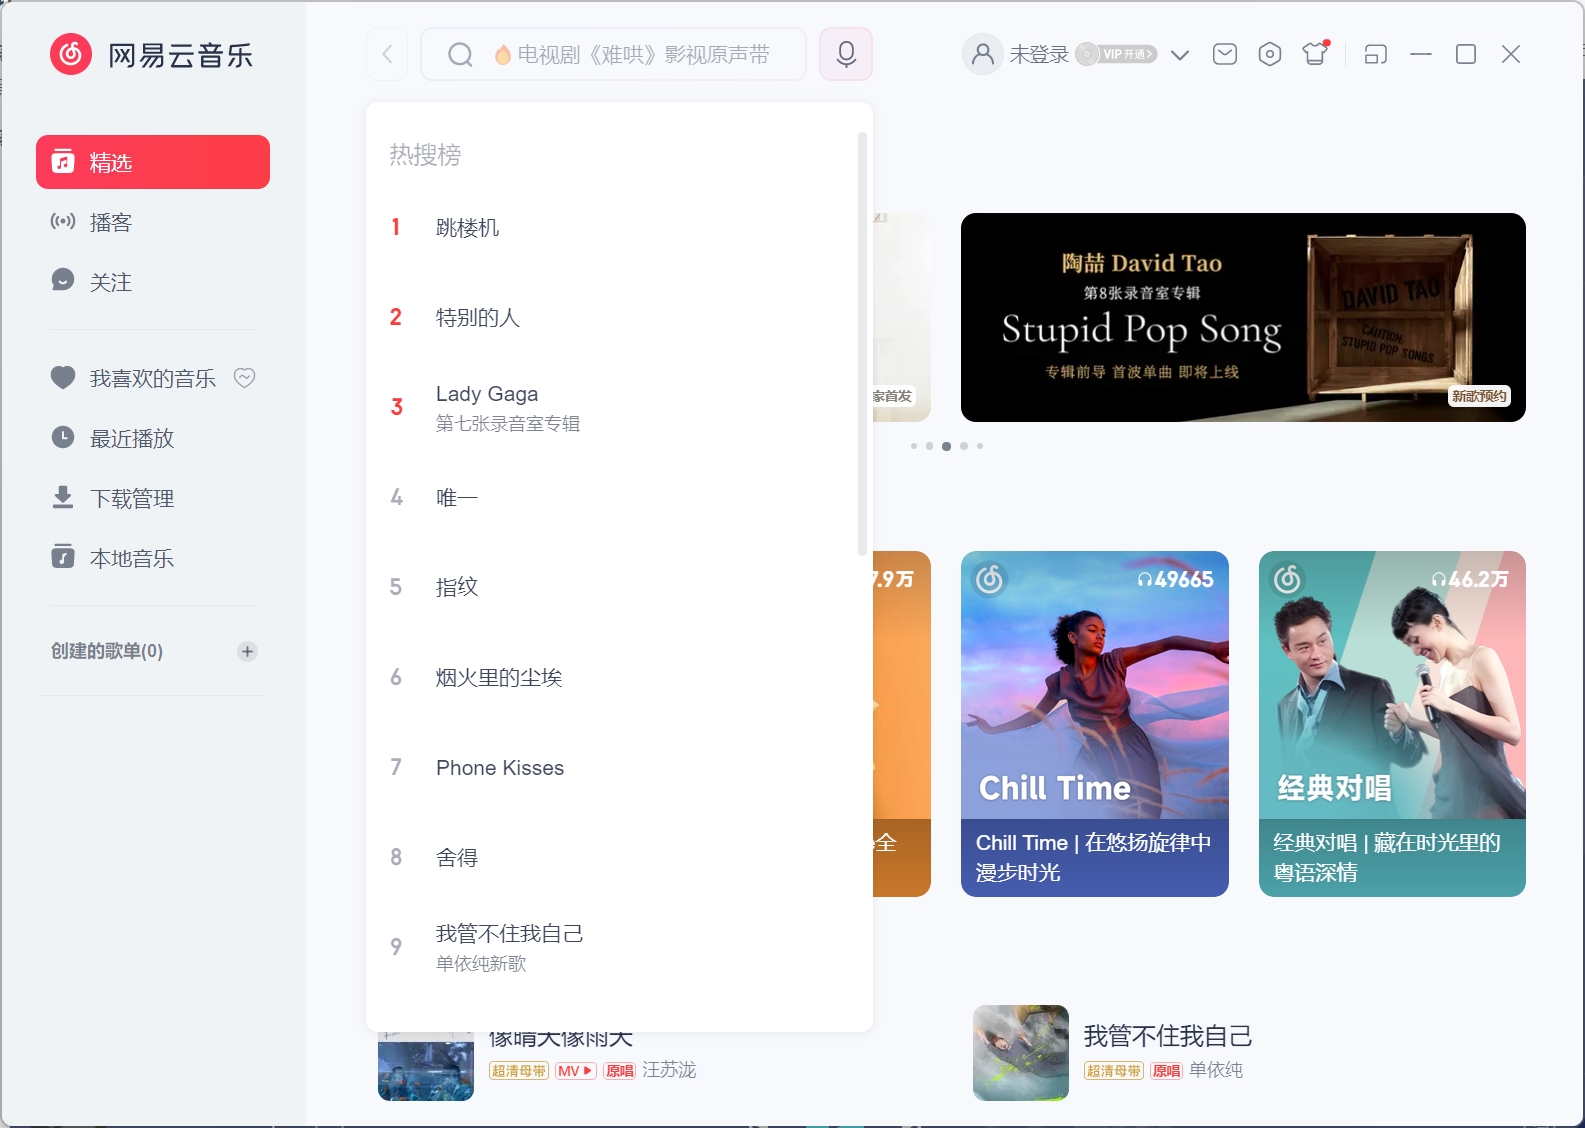The width and height of the screenshot is (1585, 1128).
Task: Select the second banner carousel dot
Action: (930, 446)
